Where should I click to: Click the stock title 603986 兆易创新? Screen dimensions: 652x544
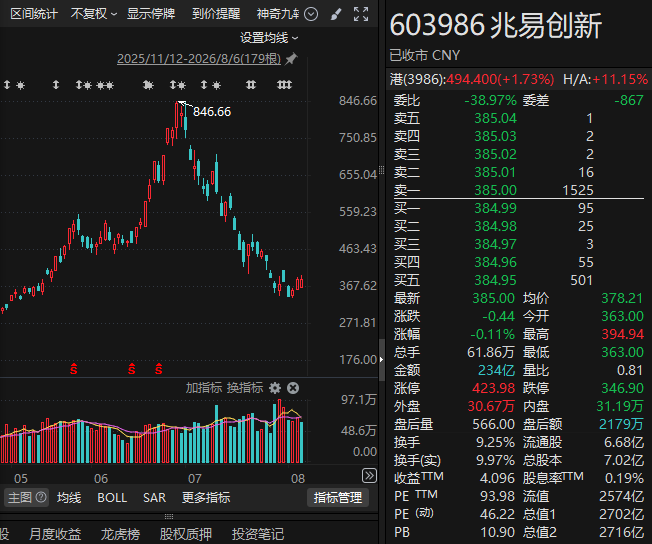coord(496,25)
